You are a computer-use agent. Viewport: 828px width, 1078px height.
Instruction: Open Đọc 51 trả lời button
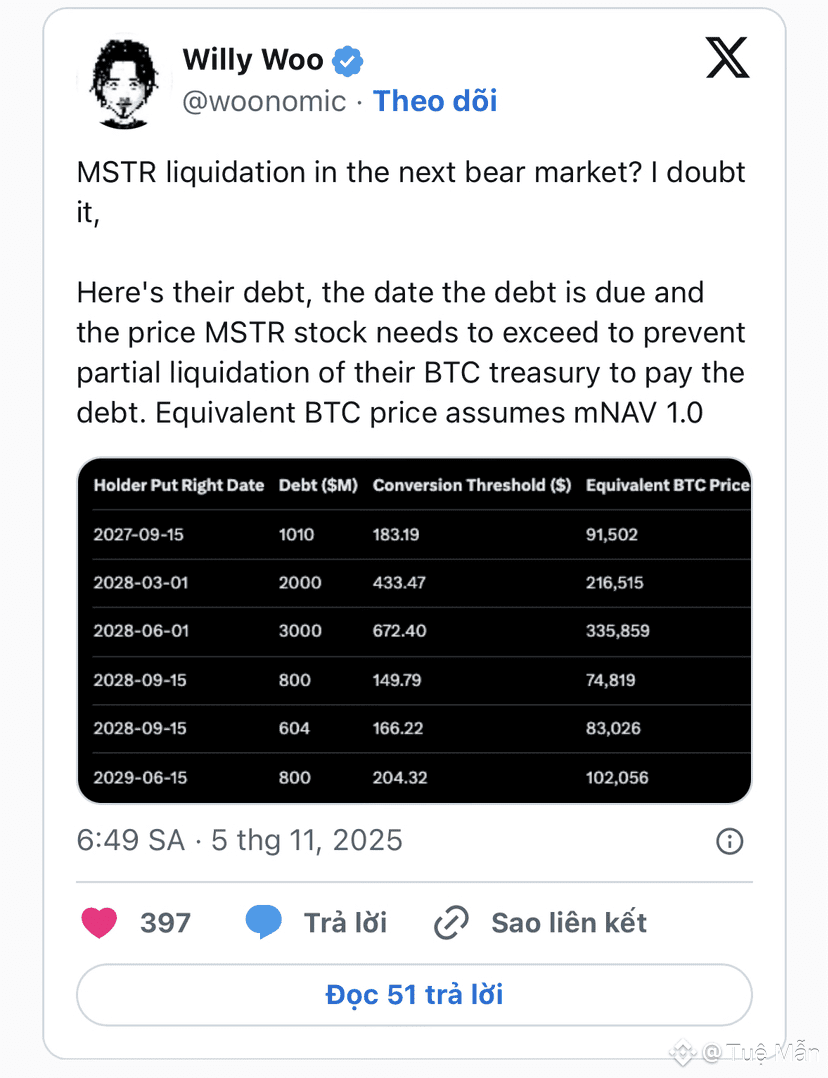tap(414, 995)
